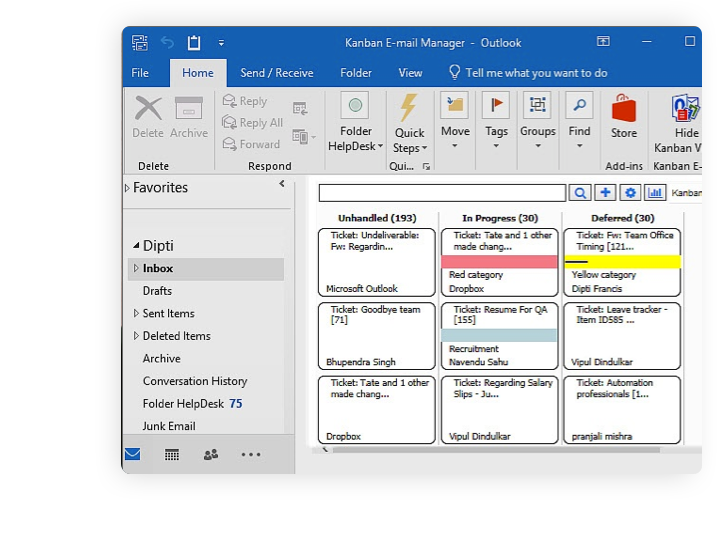The height and width of the screenshot is (536, 717).
Task: Switch to the People view icon
Action: [x=211, y=454]
